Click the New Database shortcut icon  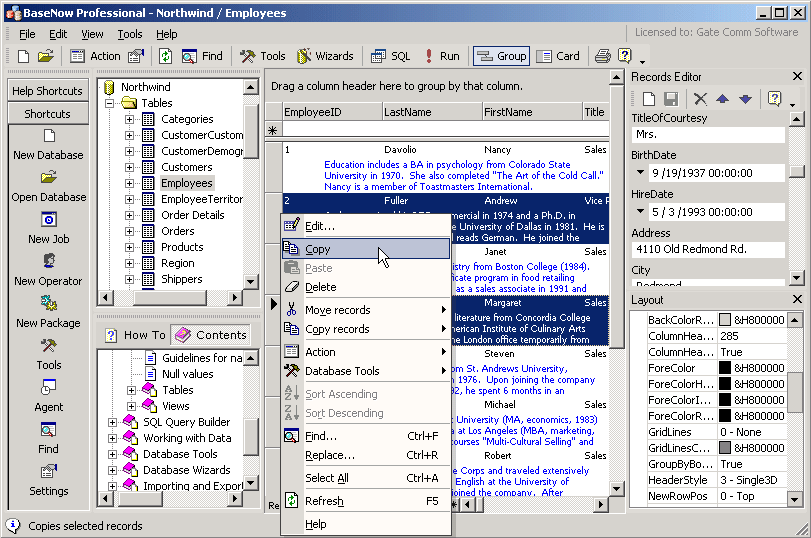(48, 136)
